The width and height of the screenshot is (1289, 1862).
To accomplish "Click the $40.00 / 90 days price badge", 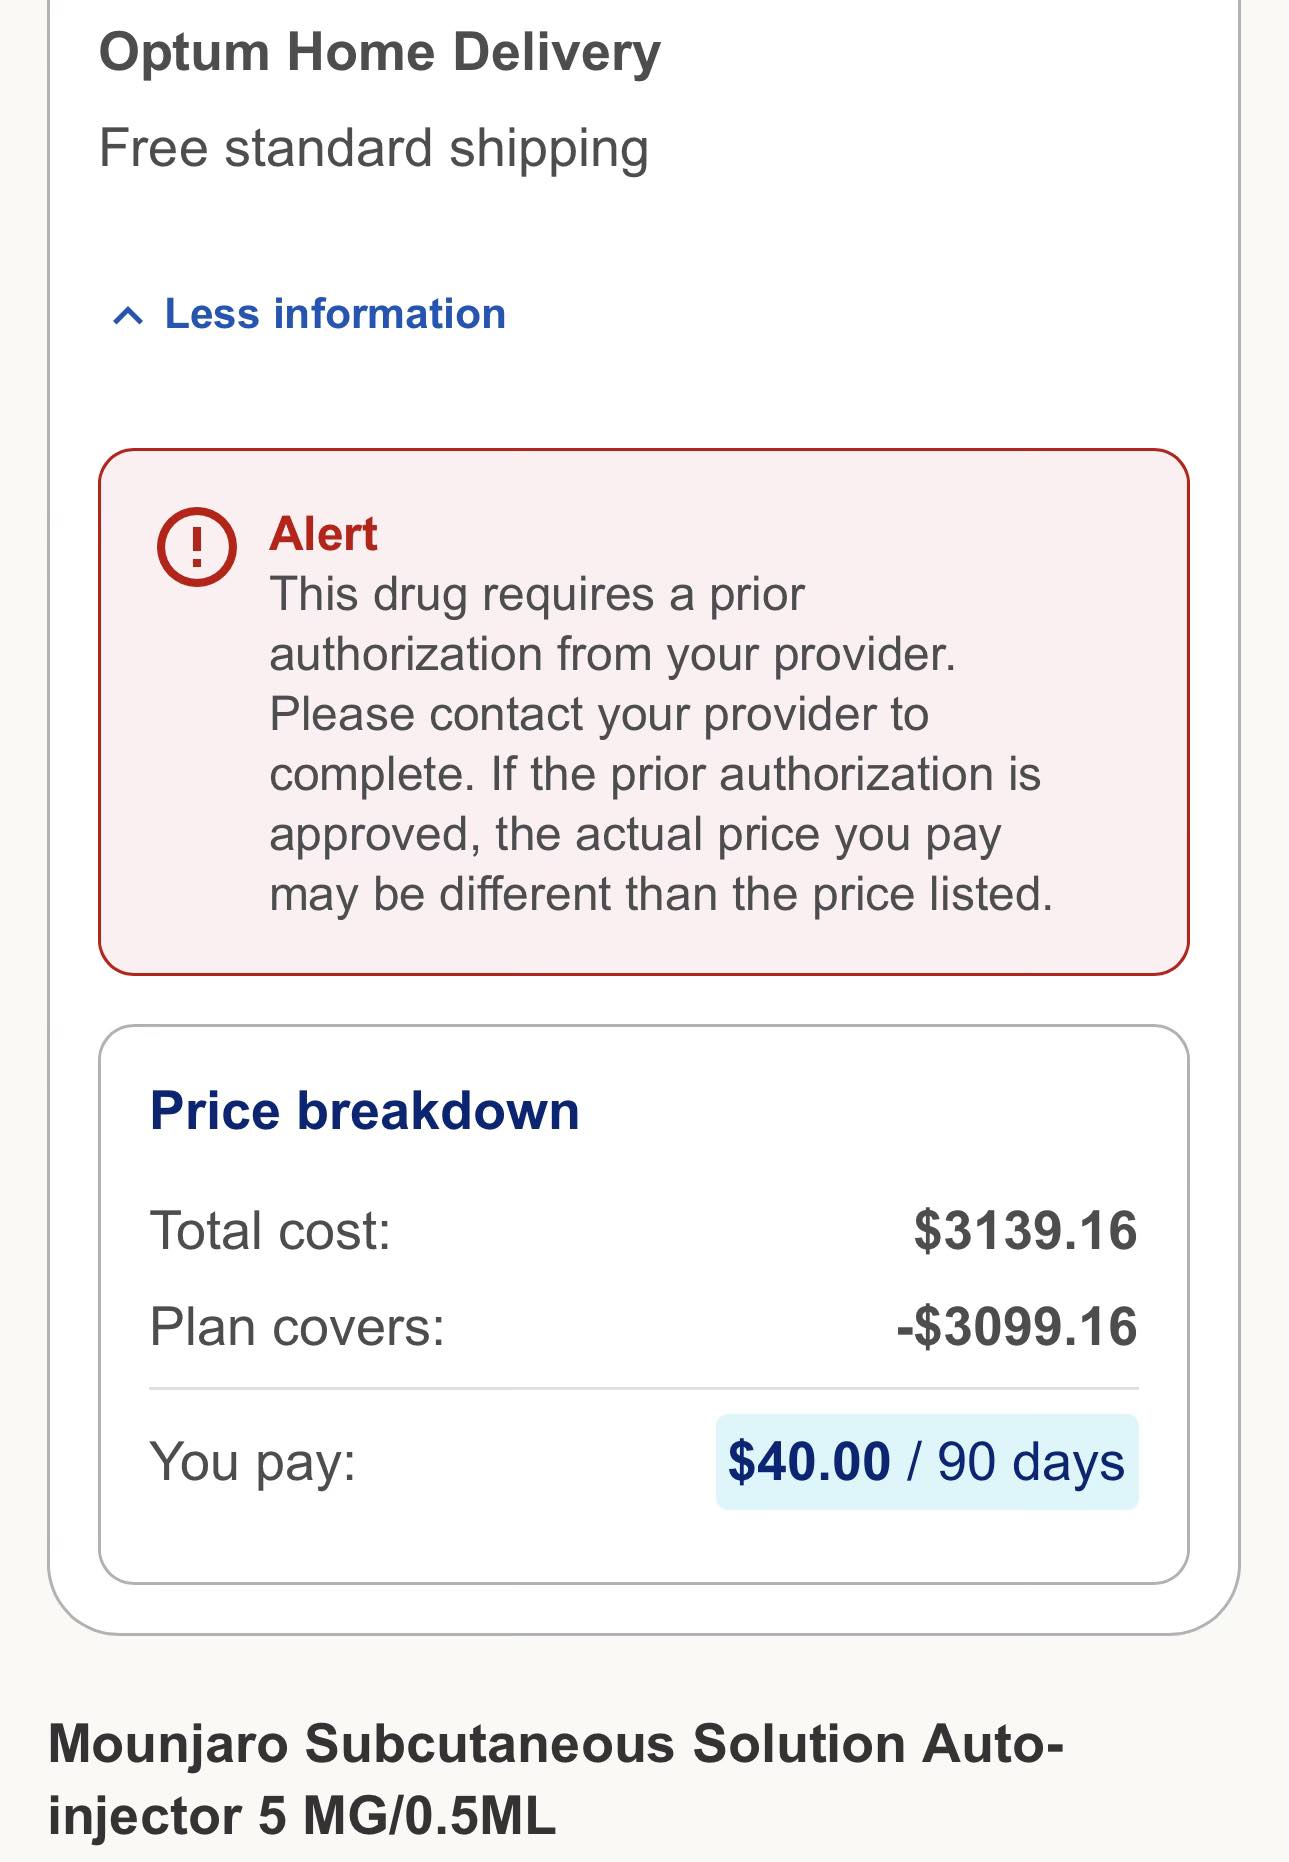I will pyautogui.click(x=927, y=1462).
